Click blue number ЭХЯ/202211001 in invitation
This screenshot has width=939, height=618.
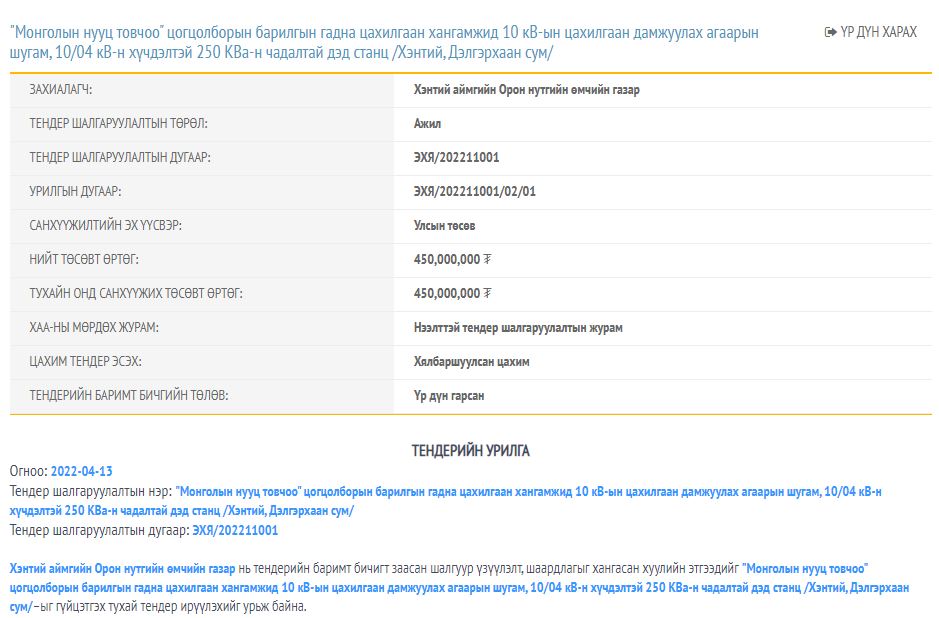tap(235, 531)
